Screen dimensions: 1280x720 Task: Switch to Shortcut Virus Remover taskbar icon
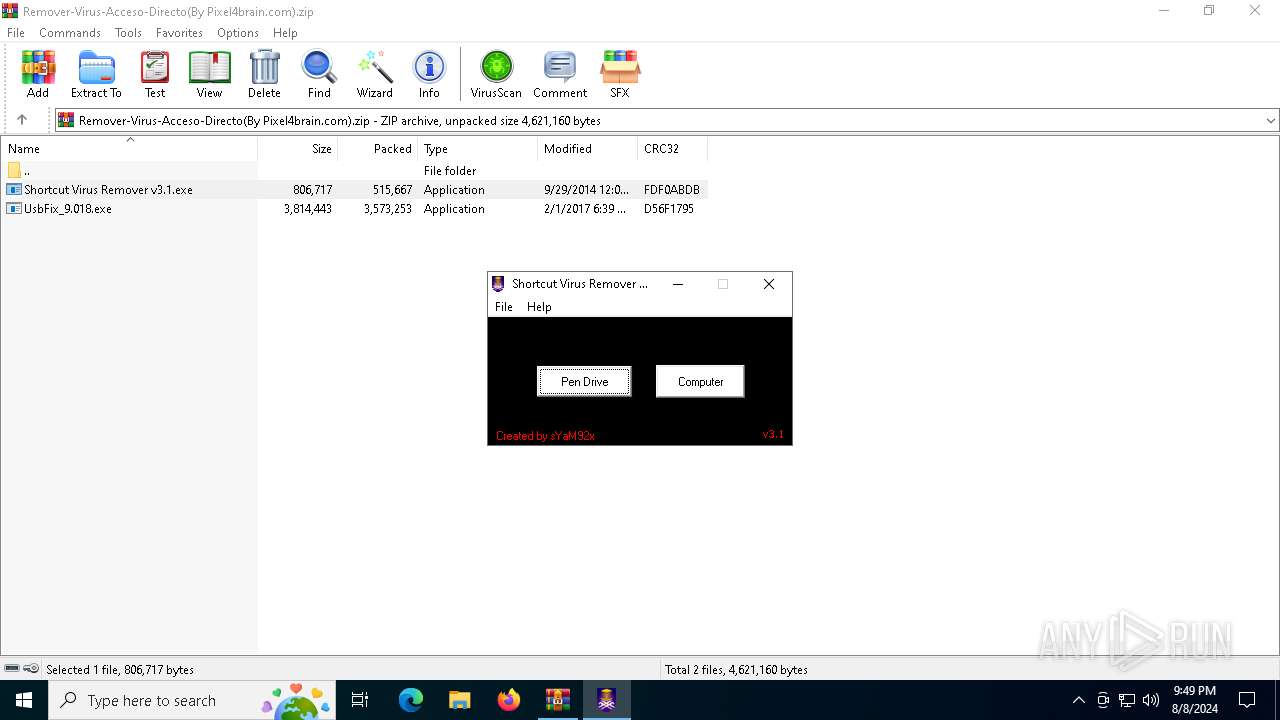606,700
